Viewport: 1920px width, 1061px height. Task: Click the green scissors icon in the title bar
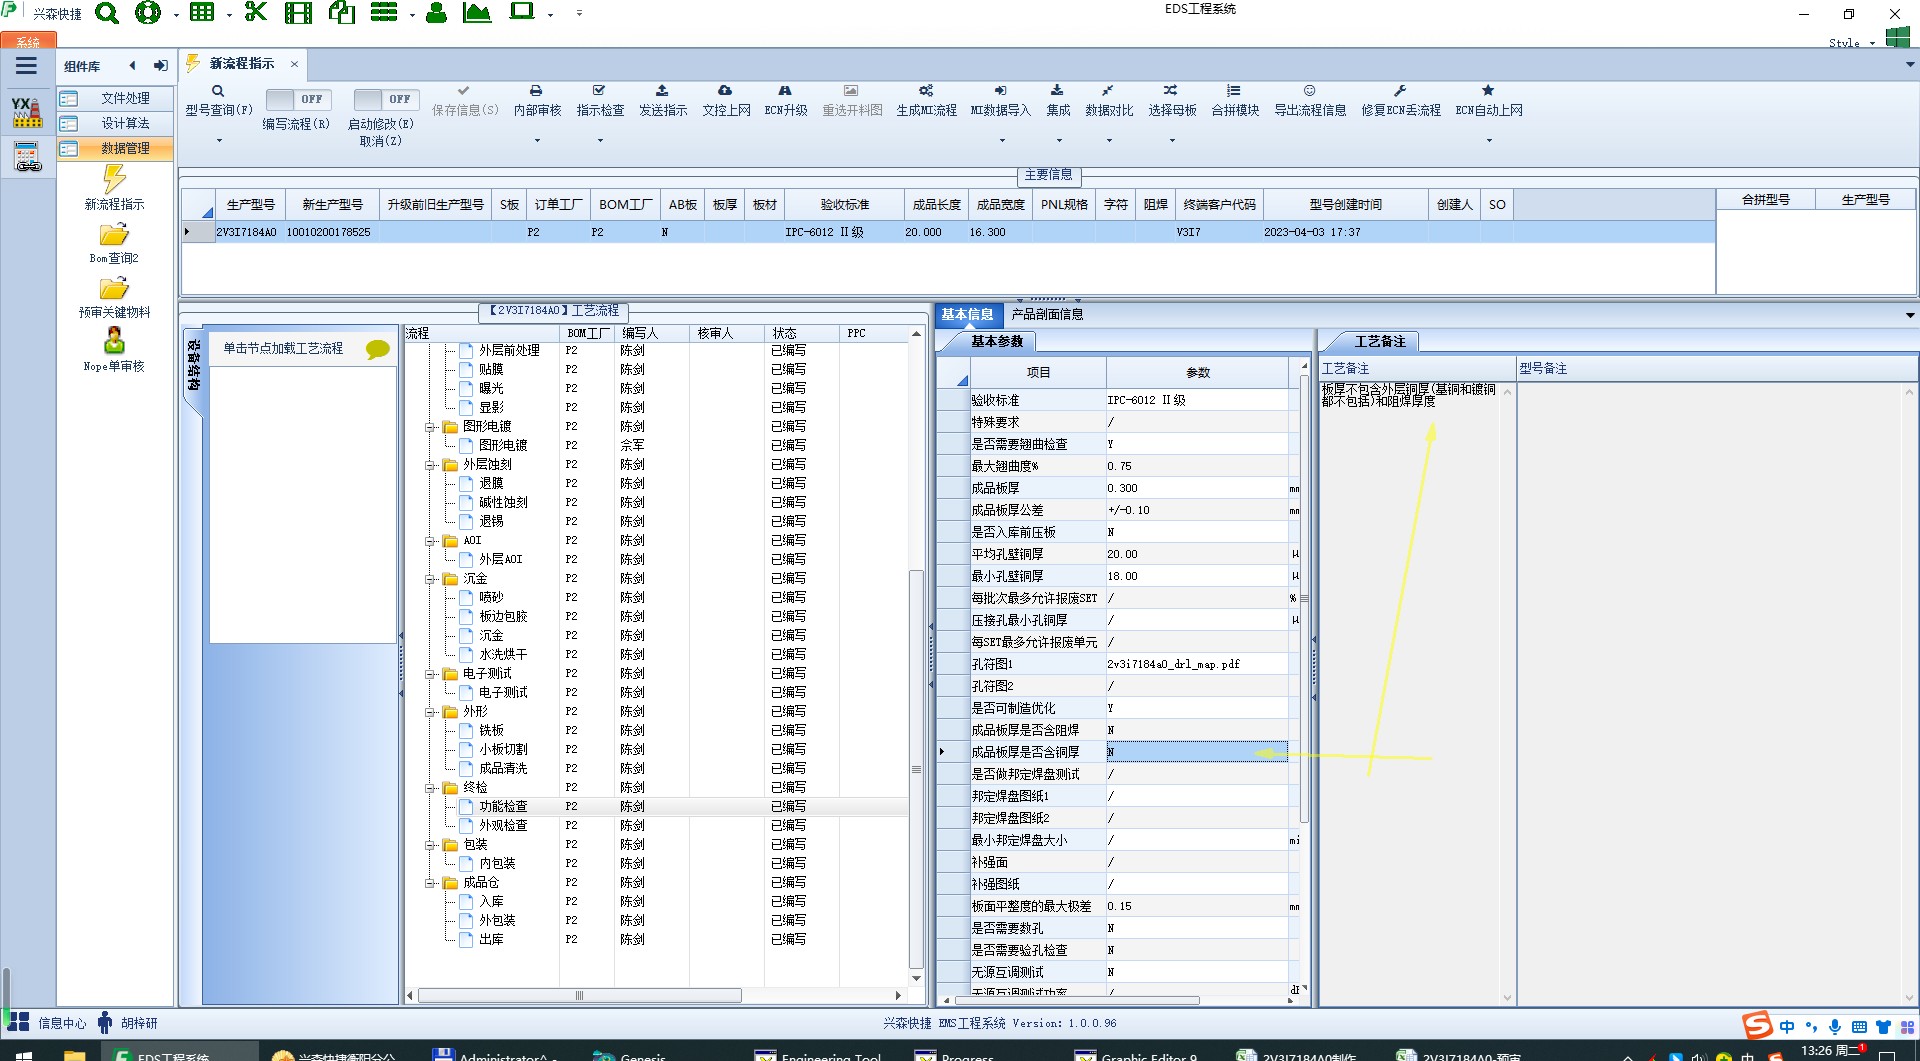[x=256, y=13]
